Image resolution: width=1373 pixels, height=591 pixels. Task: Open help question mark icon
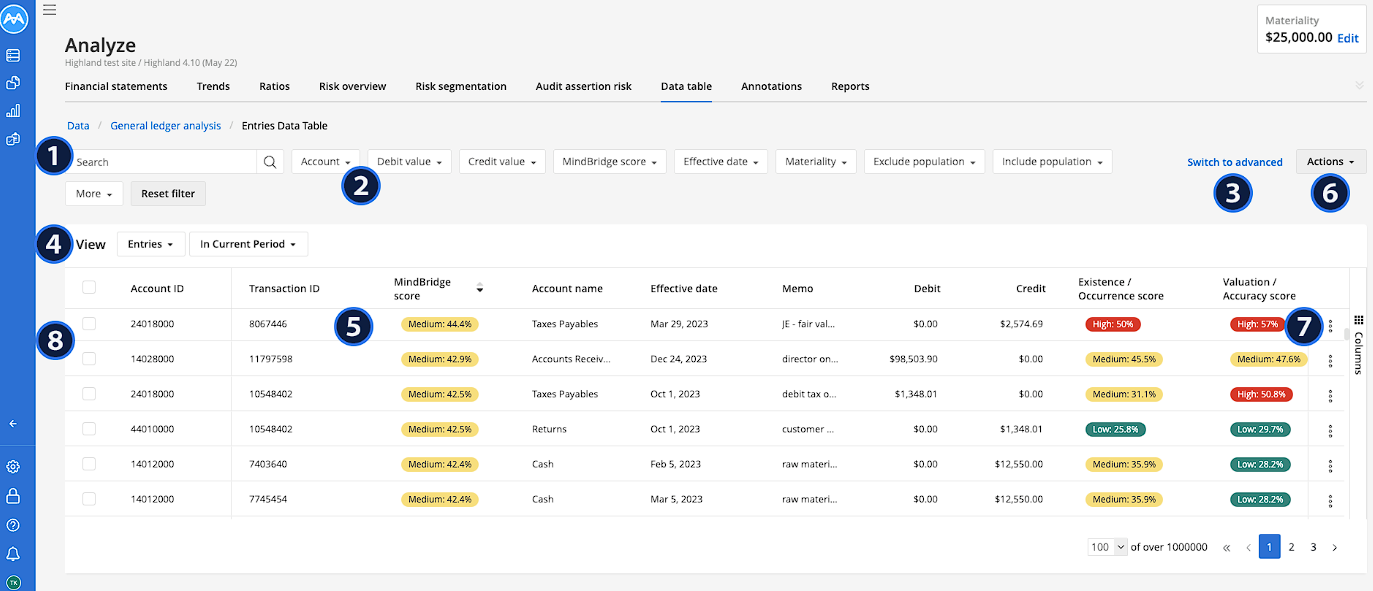(x=14, y=525)
